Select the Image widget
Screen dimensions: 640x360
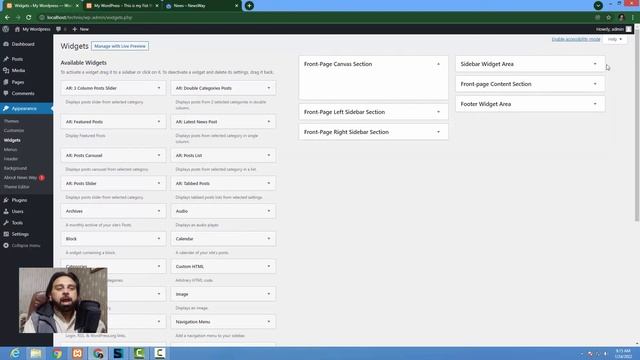coord(223,294)
